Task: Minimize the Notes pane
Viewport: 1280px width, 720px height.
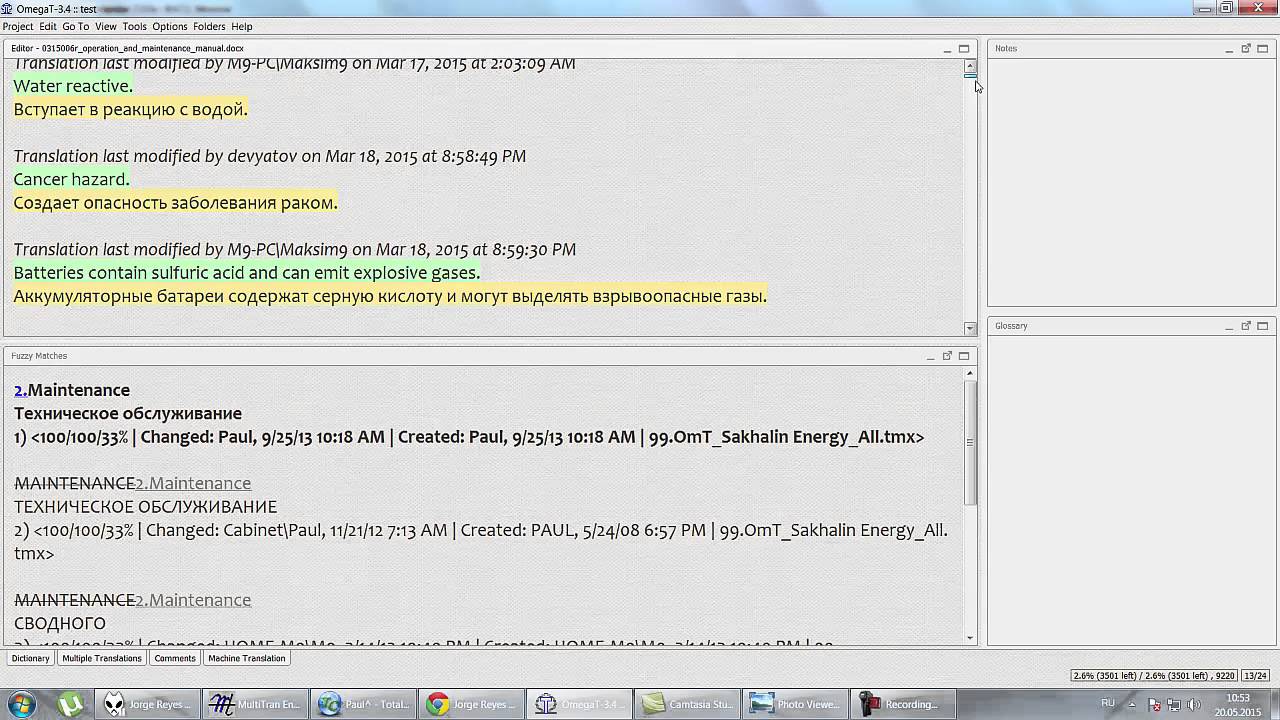Action: (1229, 48)
